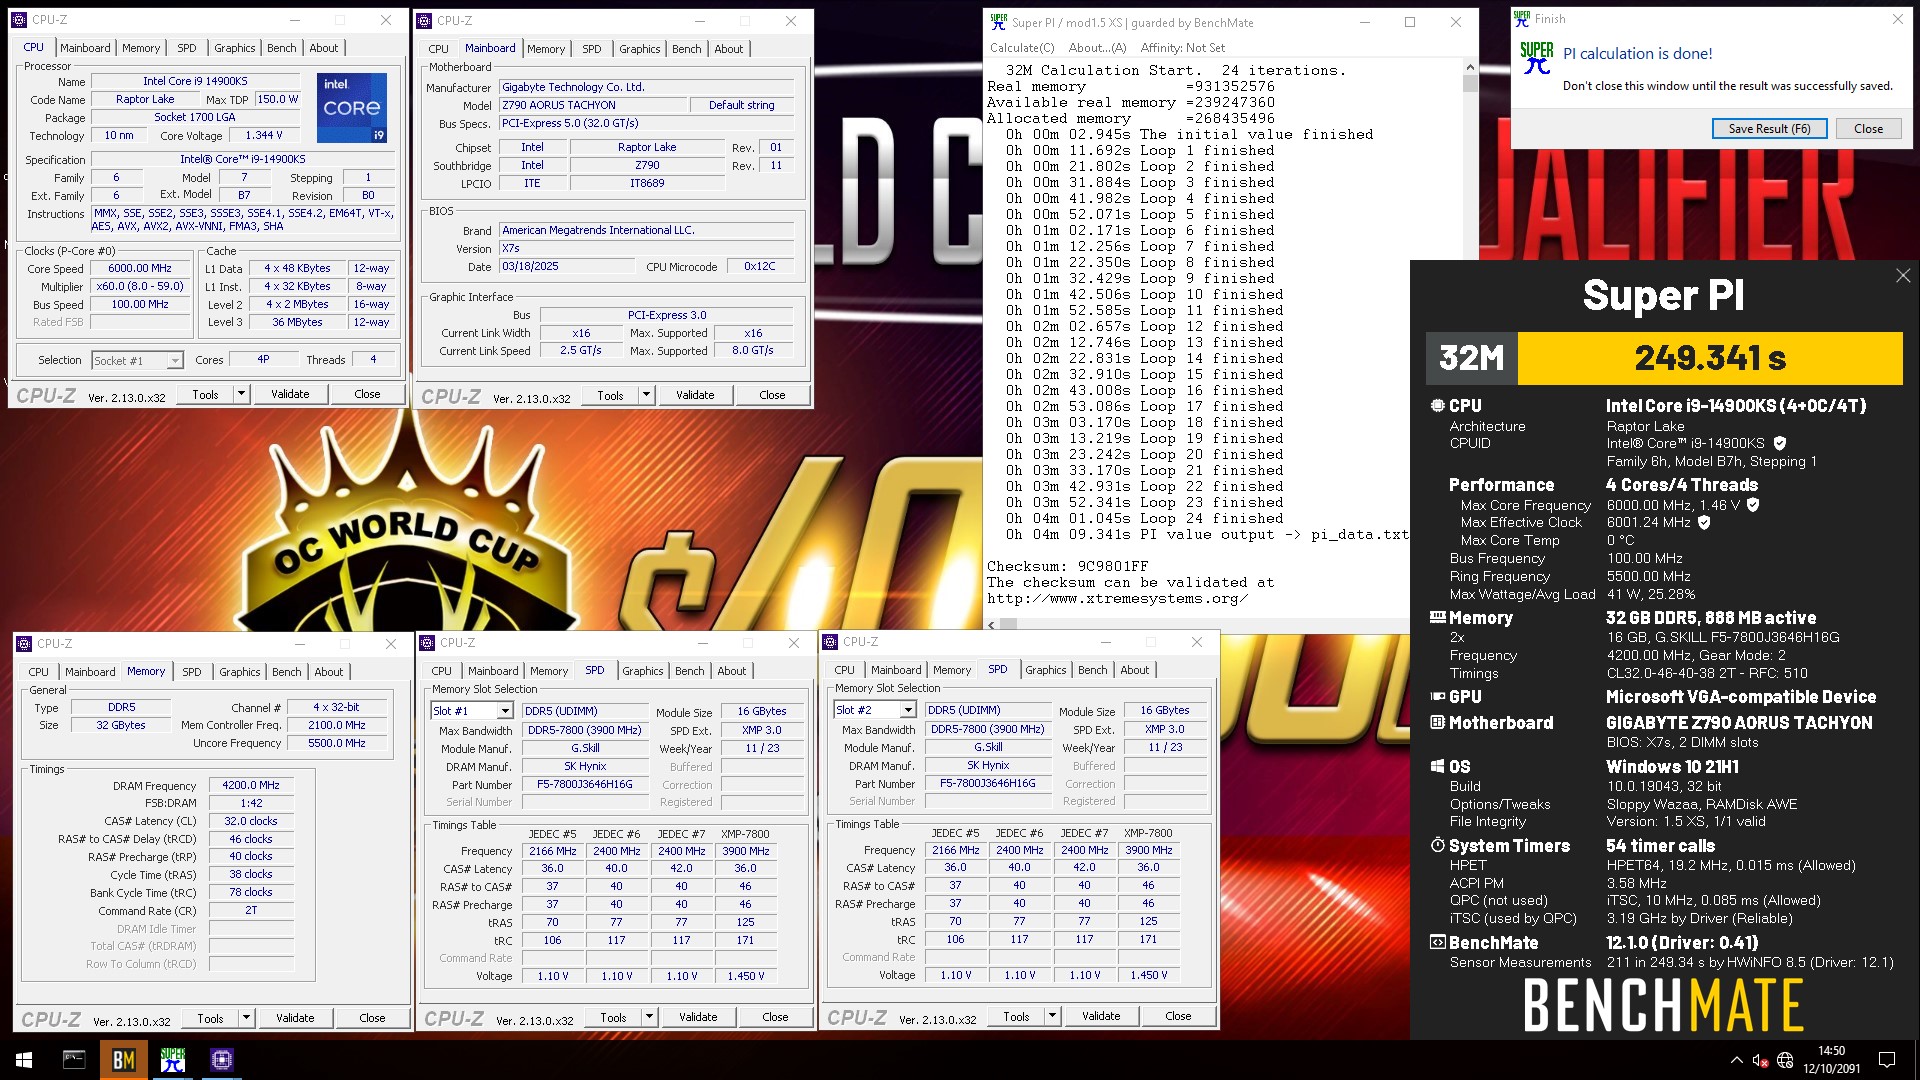Select About tab in Slot #2 SPD window
The height and width of the screenshot is (1080, 1920).
(1134, 670)
